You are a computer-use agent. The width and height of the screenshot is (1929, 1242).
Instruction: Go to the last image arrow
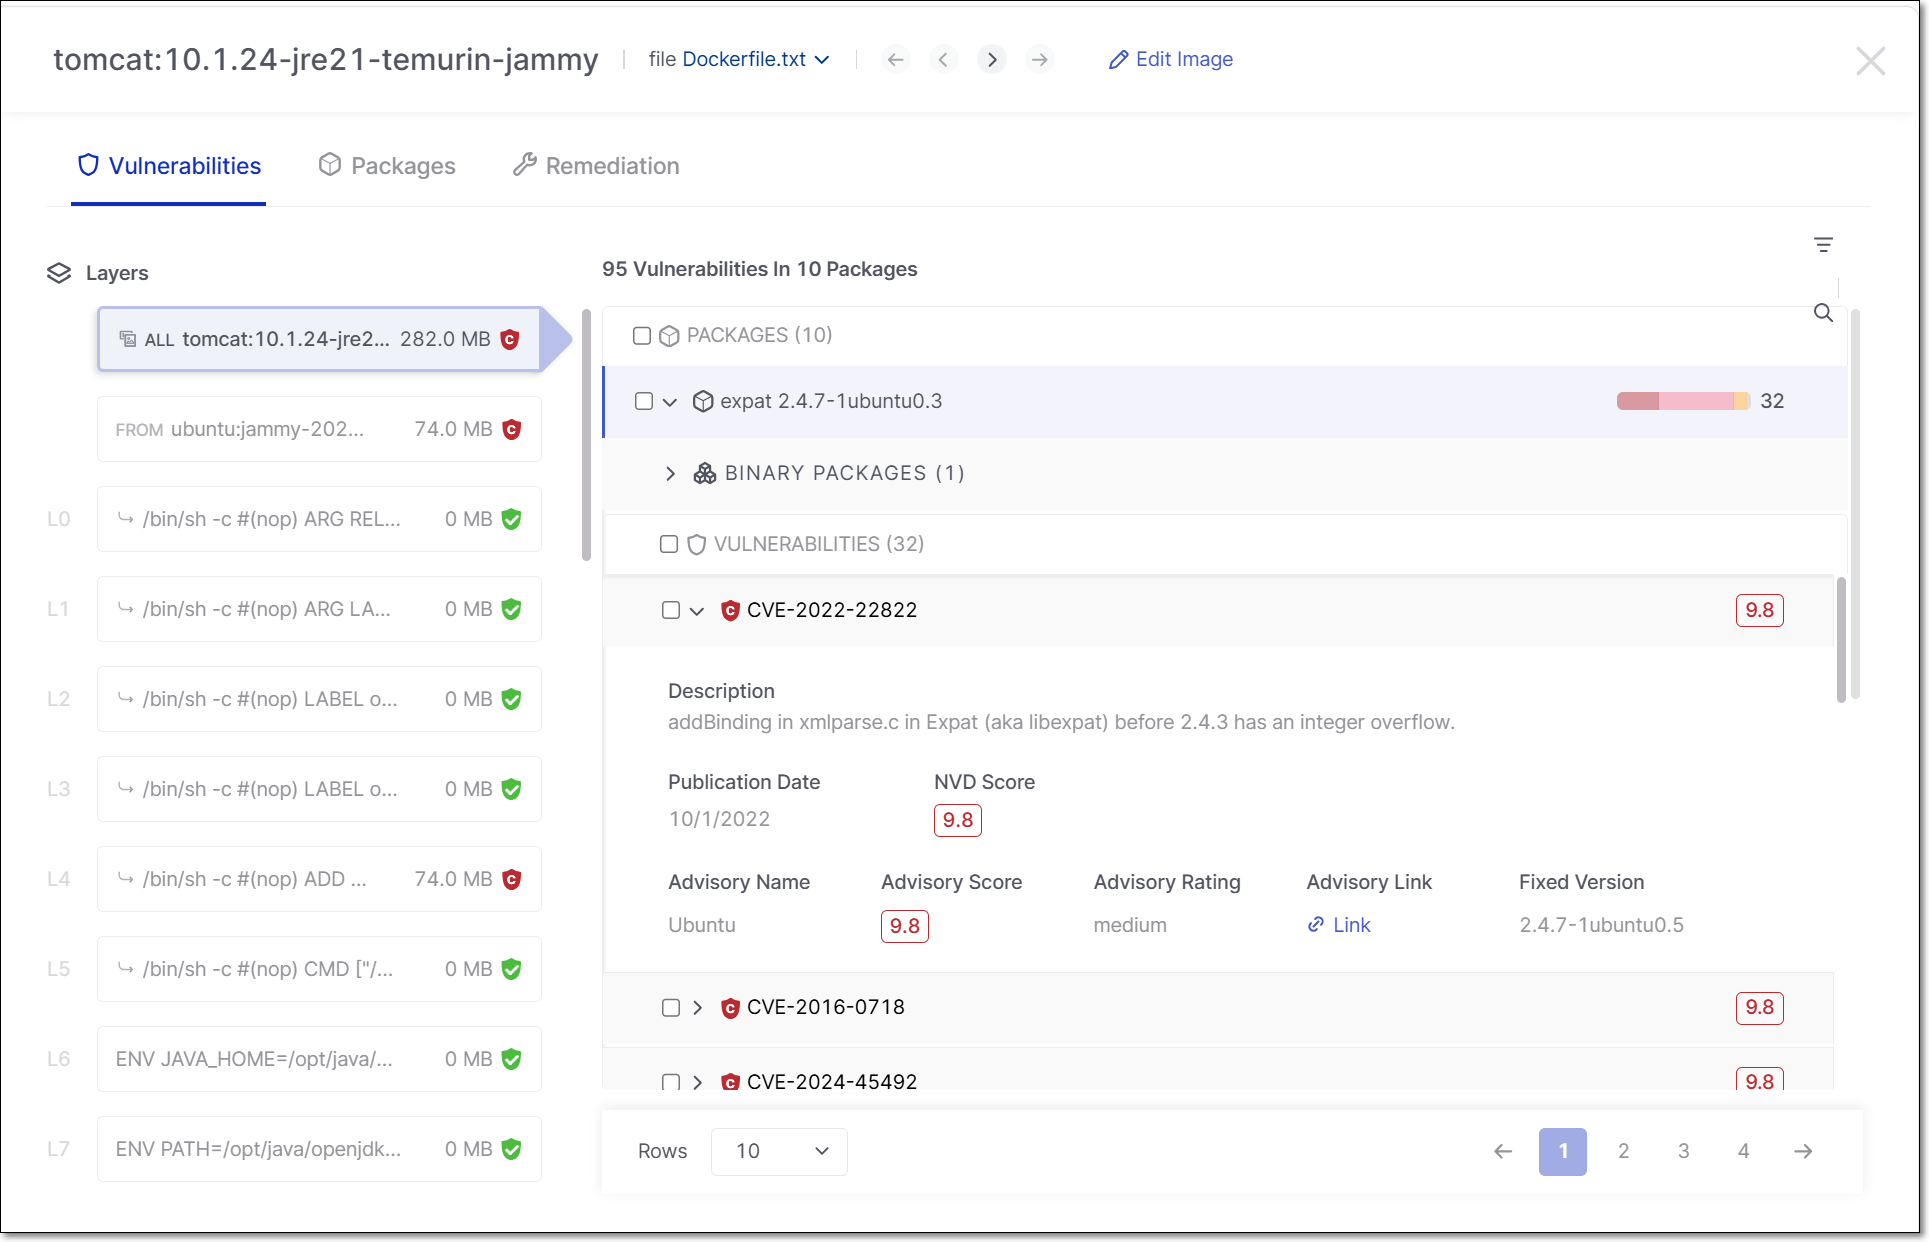pos(1040,60)
